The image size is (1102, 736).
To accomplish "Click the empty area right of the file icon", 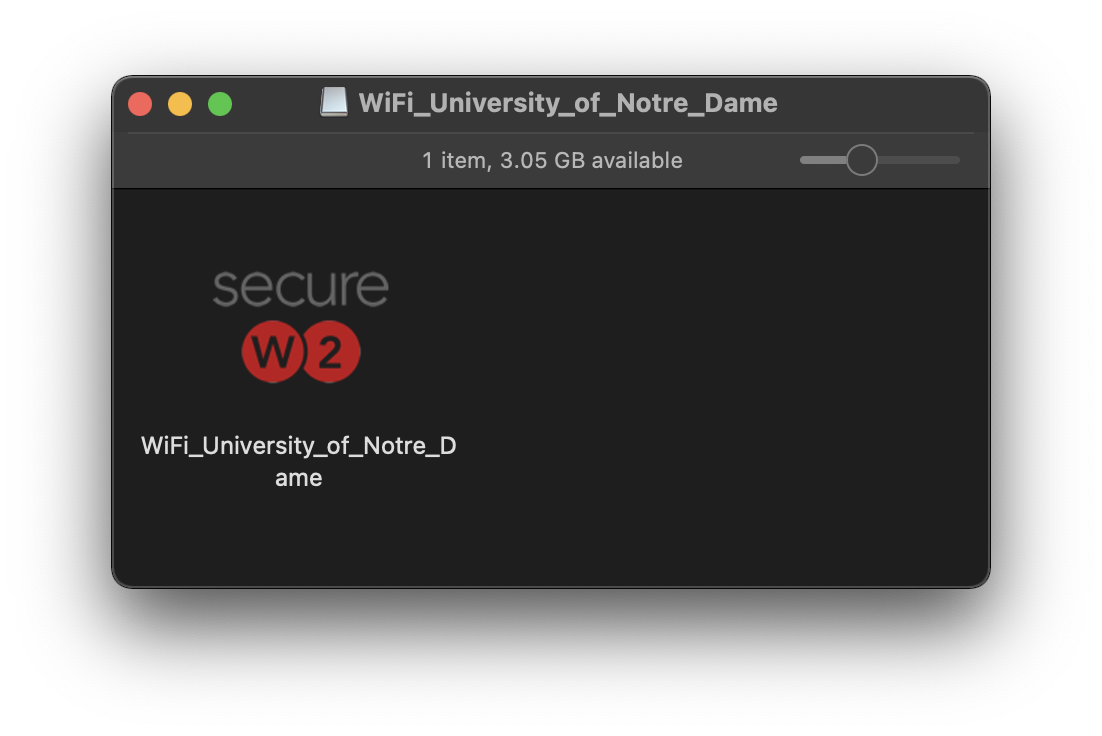I will [x=700, y=380].
